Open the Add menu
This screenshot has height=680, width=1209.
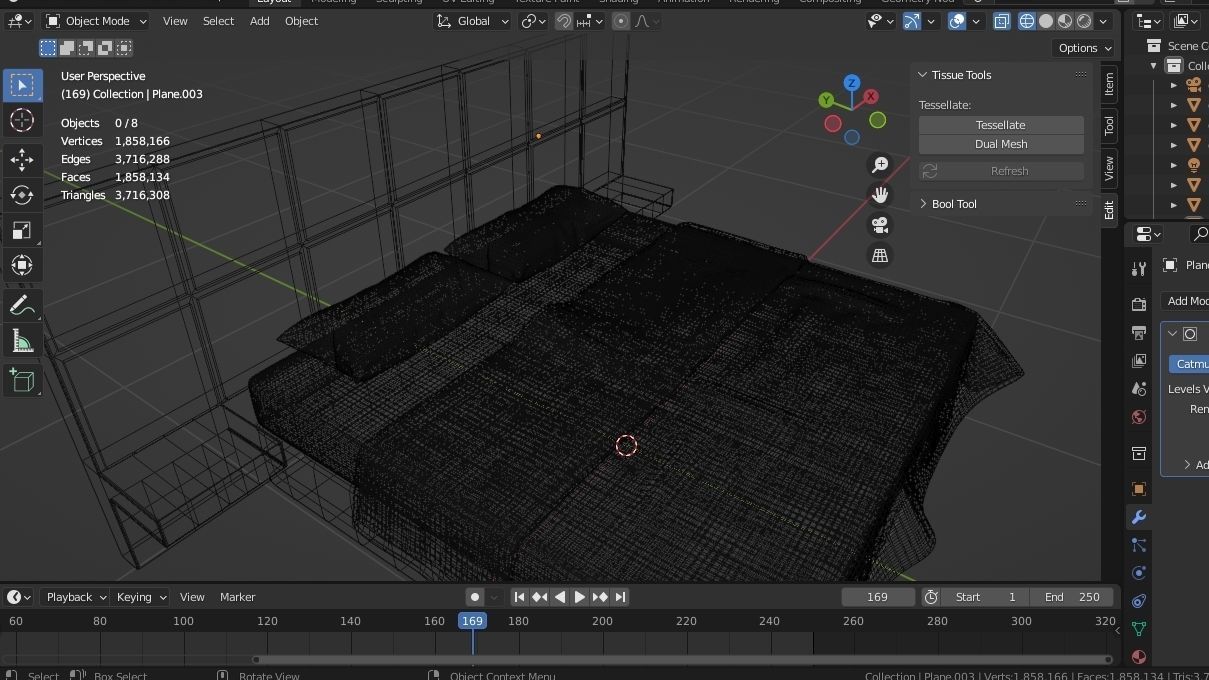click(x=259, y=21)
